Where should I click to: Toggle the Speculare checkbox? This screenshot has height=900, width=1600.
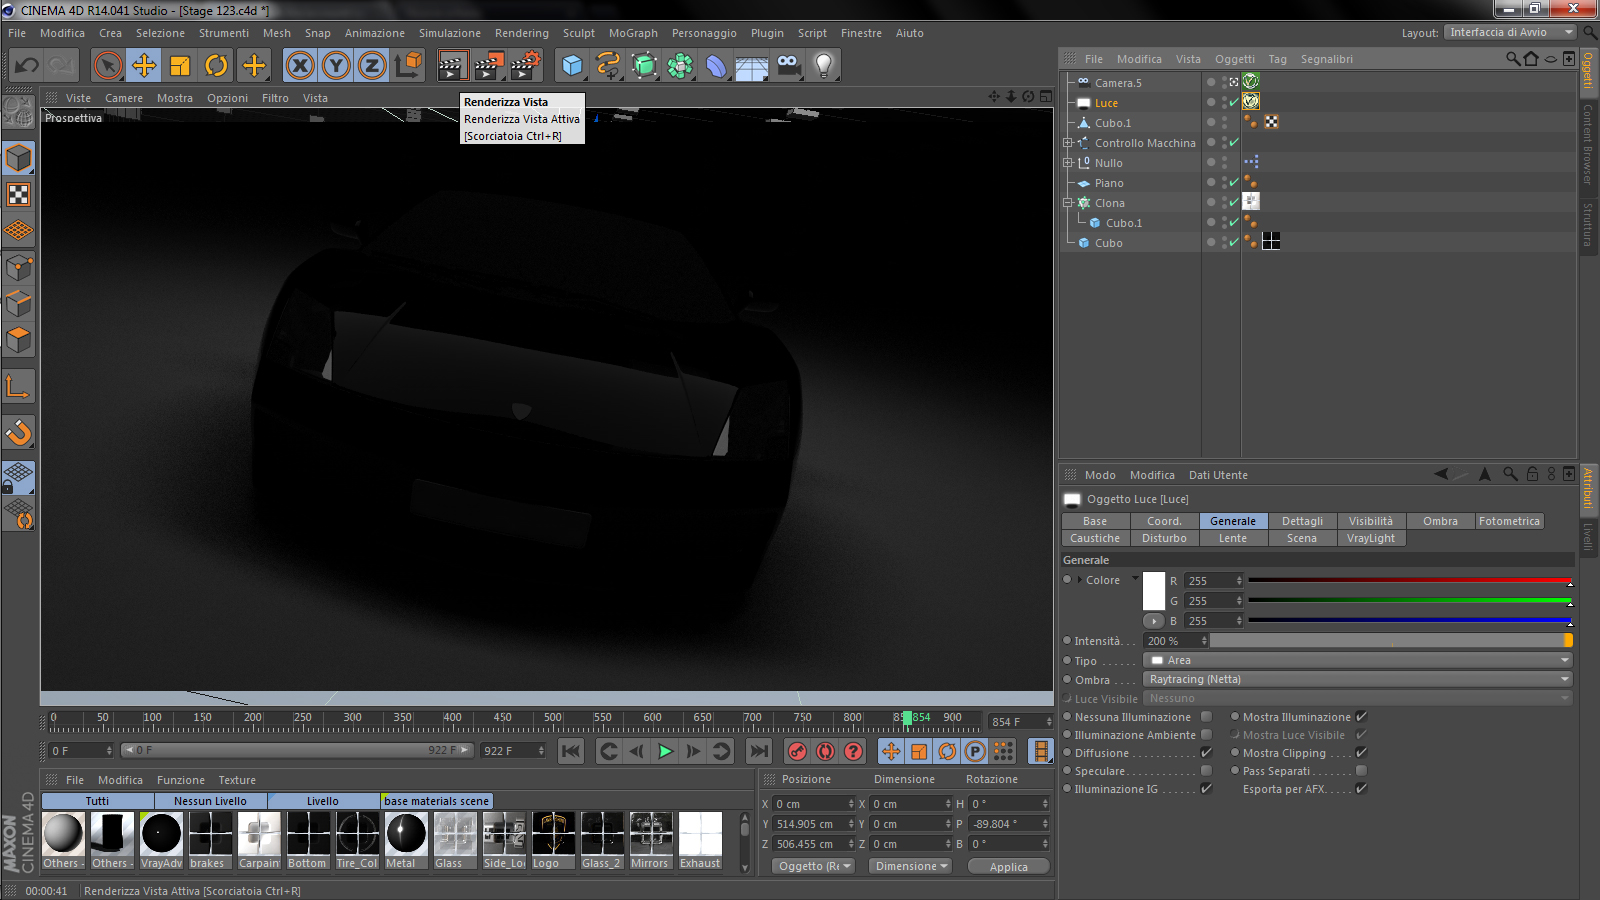[1206, 771]
